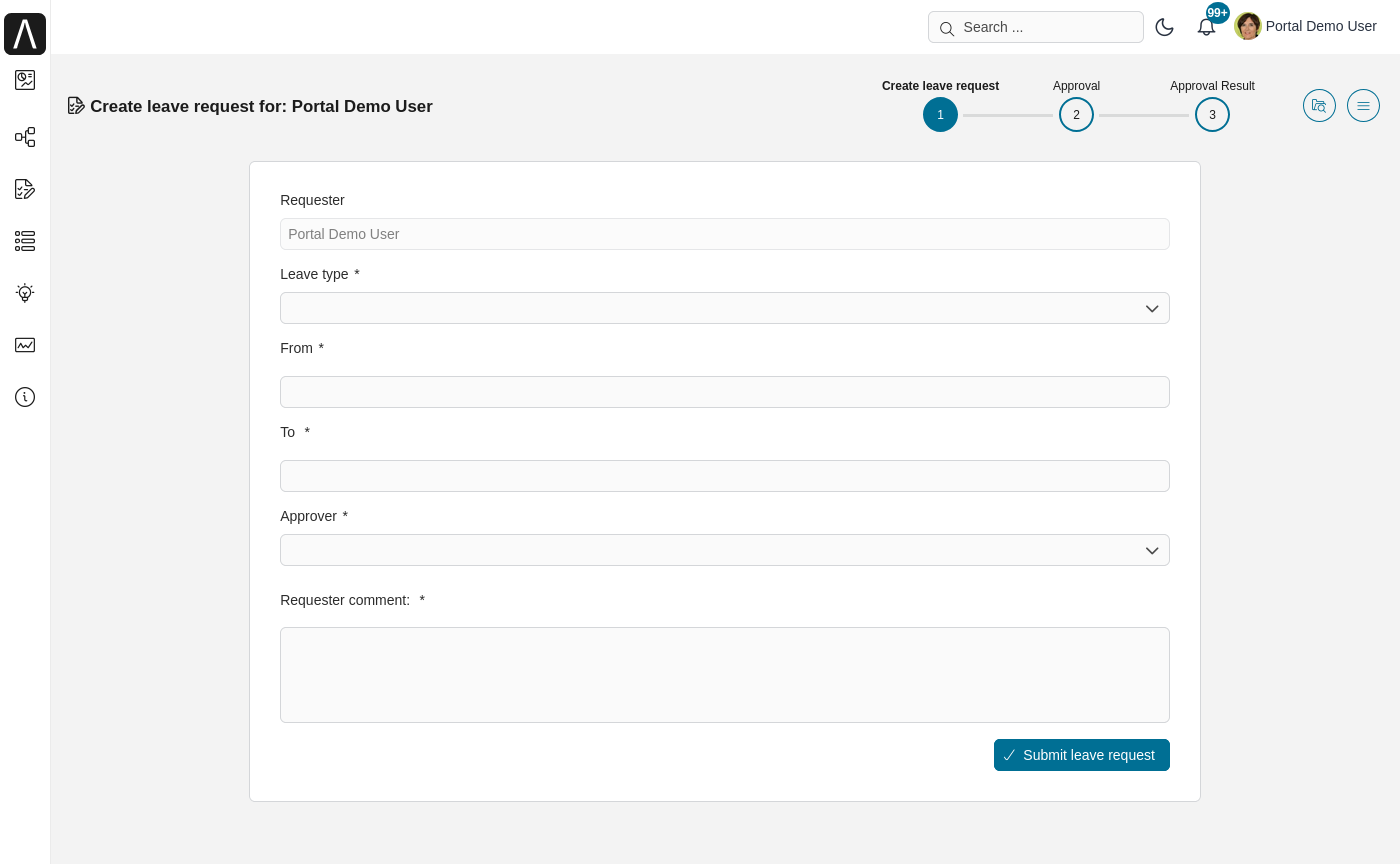This screenshot has height=864, width=1400.
Task: Click the Lambda logo in top-left corner
Action: coord(25,33)
